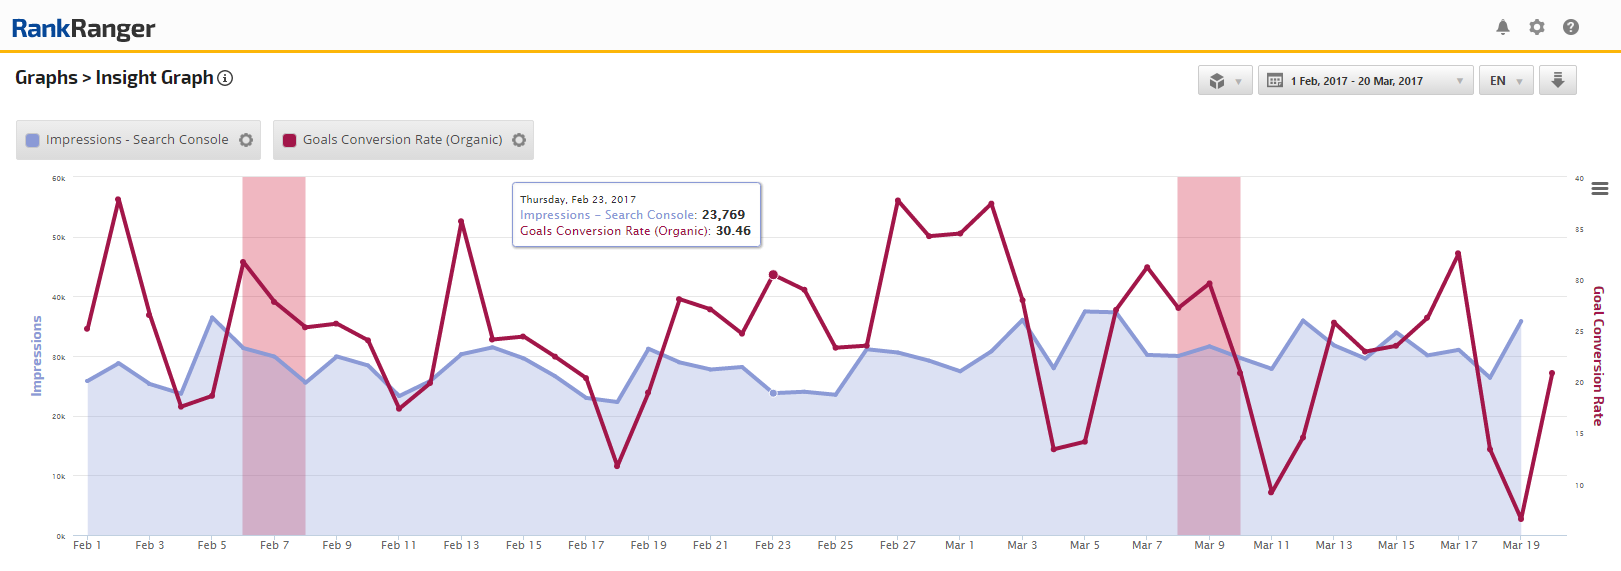Open Impressions metric settings gear
Screen dimensions: 1621x571
coord(246,140)
